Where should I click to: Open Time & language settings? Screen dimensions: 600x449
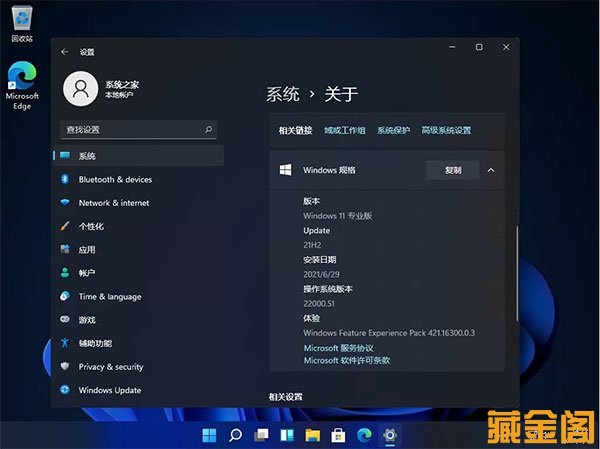point(110,297)
